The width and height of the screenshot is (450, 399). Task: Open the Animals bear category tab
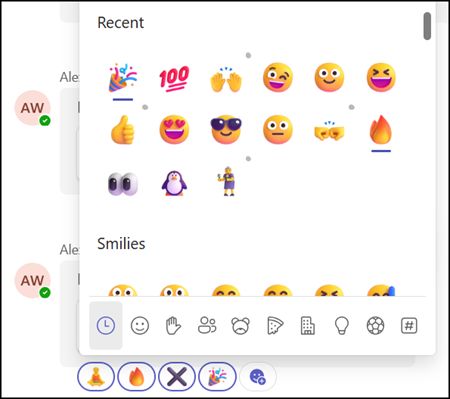tap(241, 326)
